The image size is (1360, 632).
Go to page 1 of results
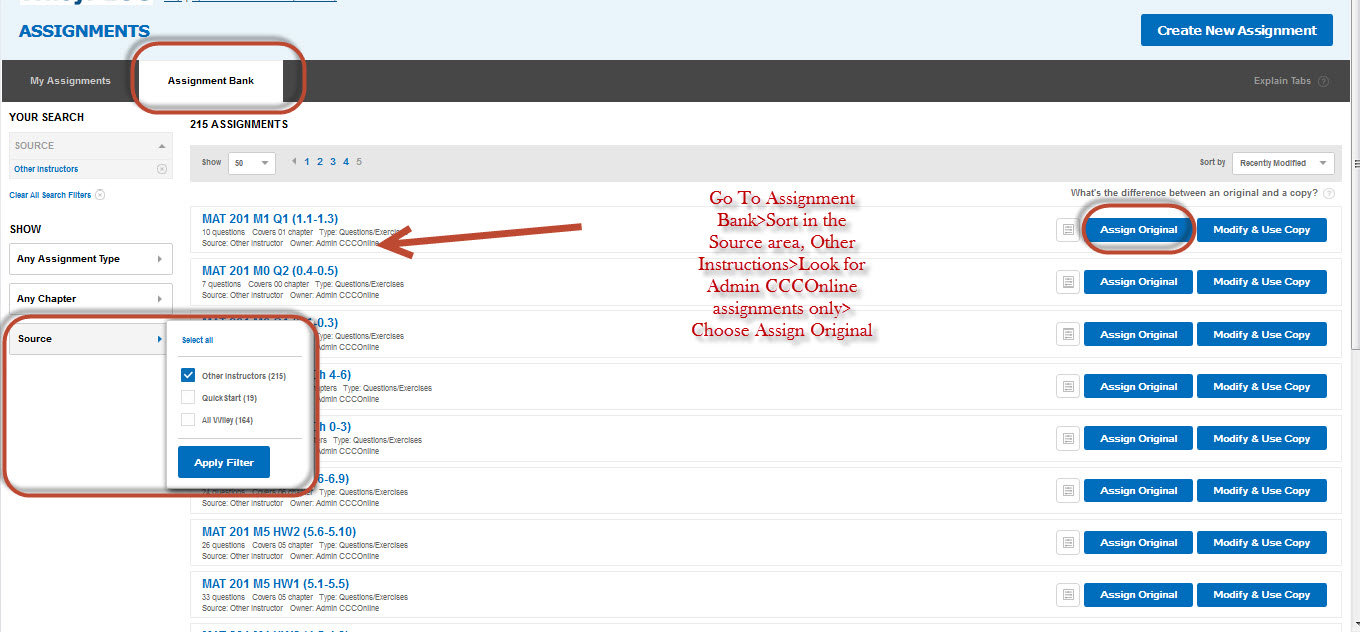coord(308,161)
